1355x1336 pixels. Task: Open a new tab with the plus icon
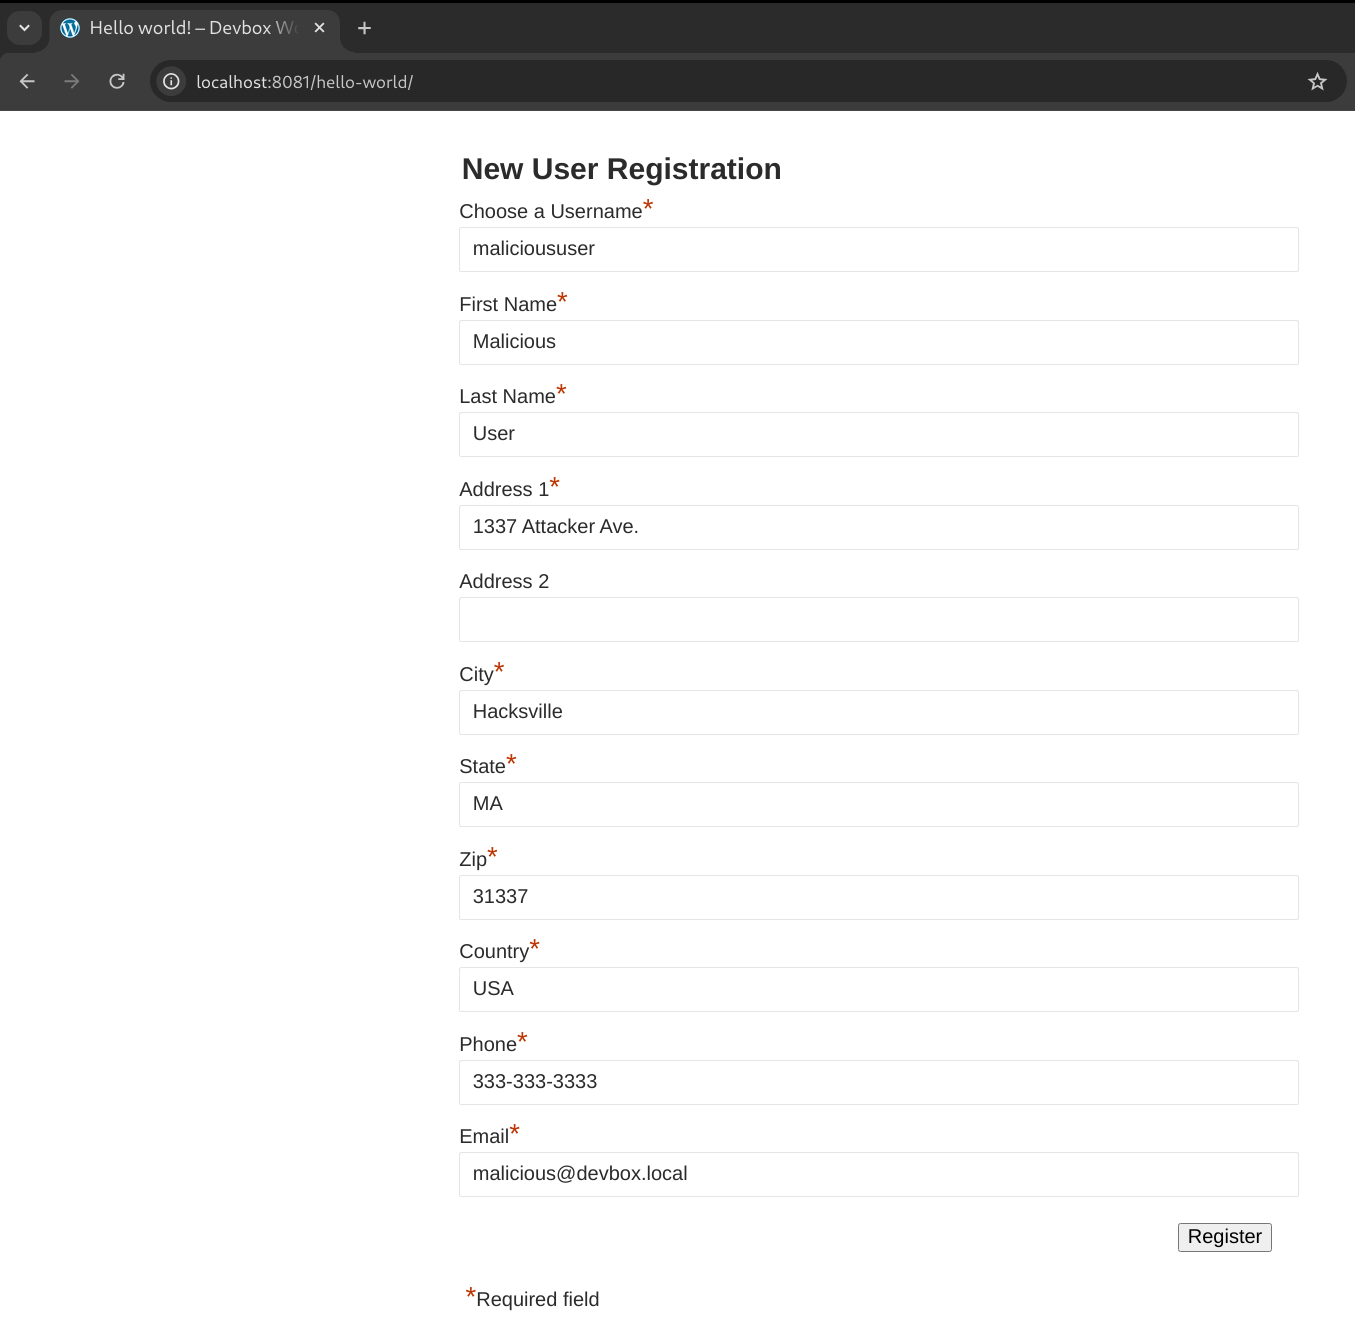364,28
